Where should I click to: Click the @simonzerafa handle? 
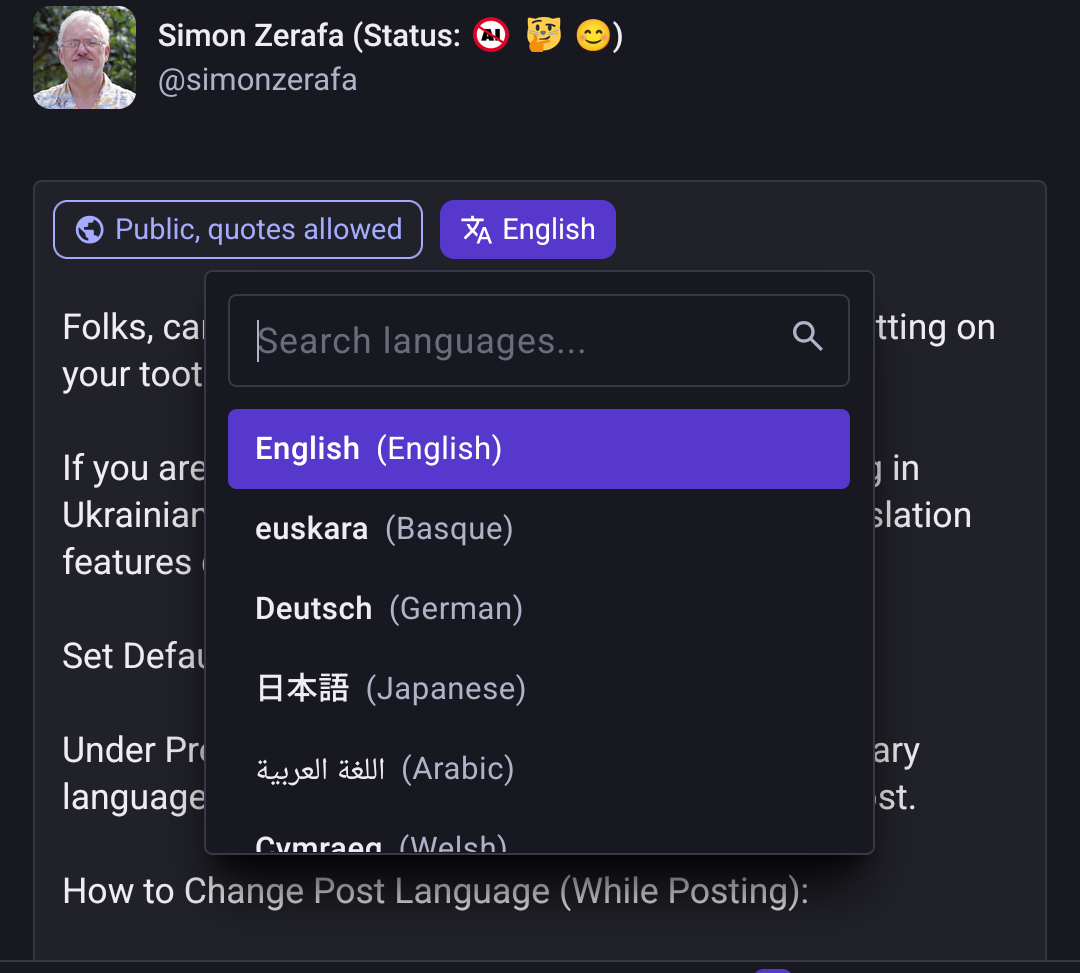257,80
